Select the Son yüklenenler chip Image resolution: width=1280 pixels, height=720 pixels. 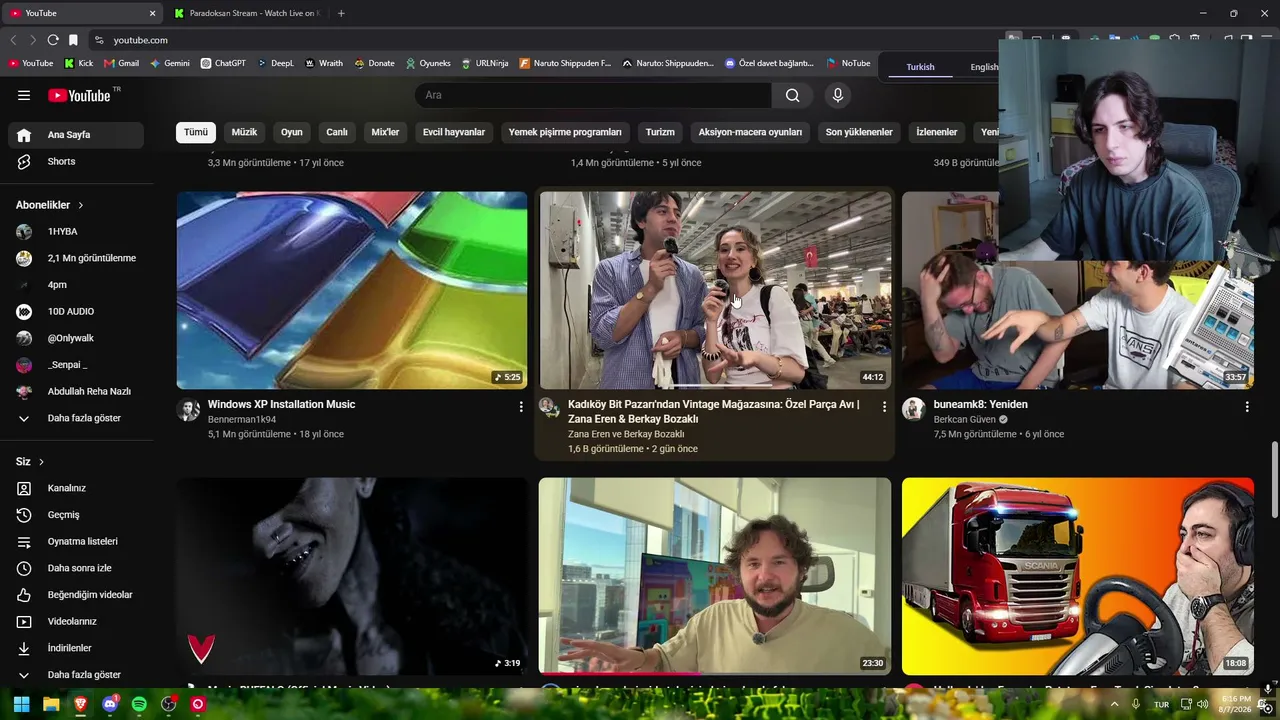click(859, 132)
